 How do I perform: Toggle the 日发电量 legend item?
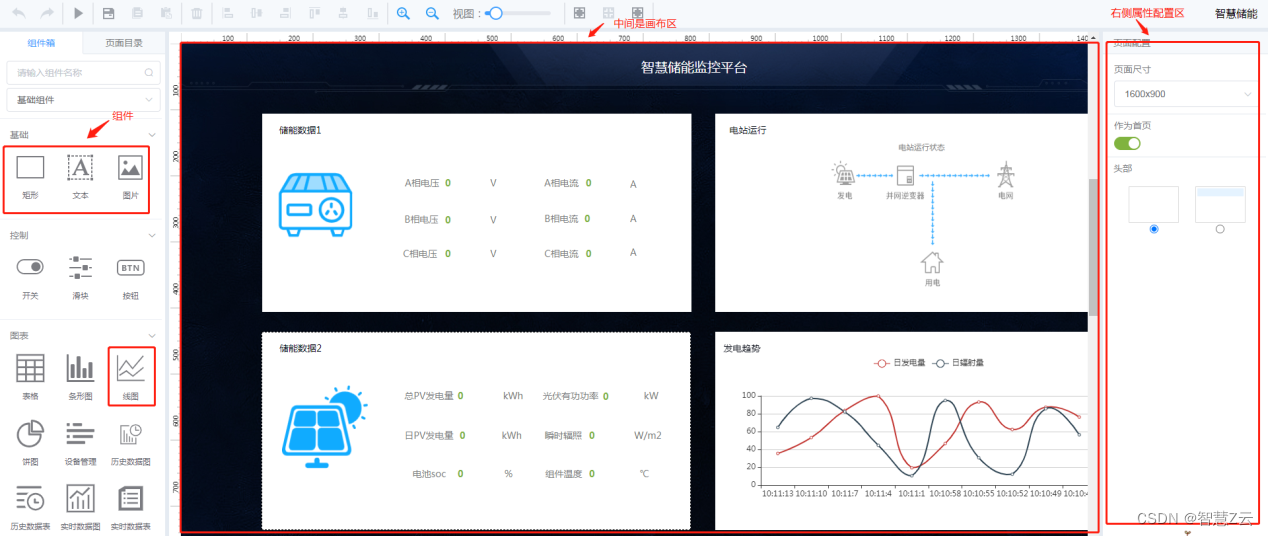point(899,363)
